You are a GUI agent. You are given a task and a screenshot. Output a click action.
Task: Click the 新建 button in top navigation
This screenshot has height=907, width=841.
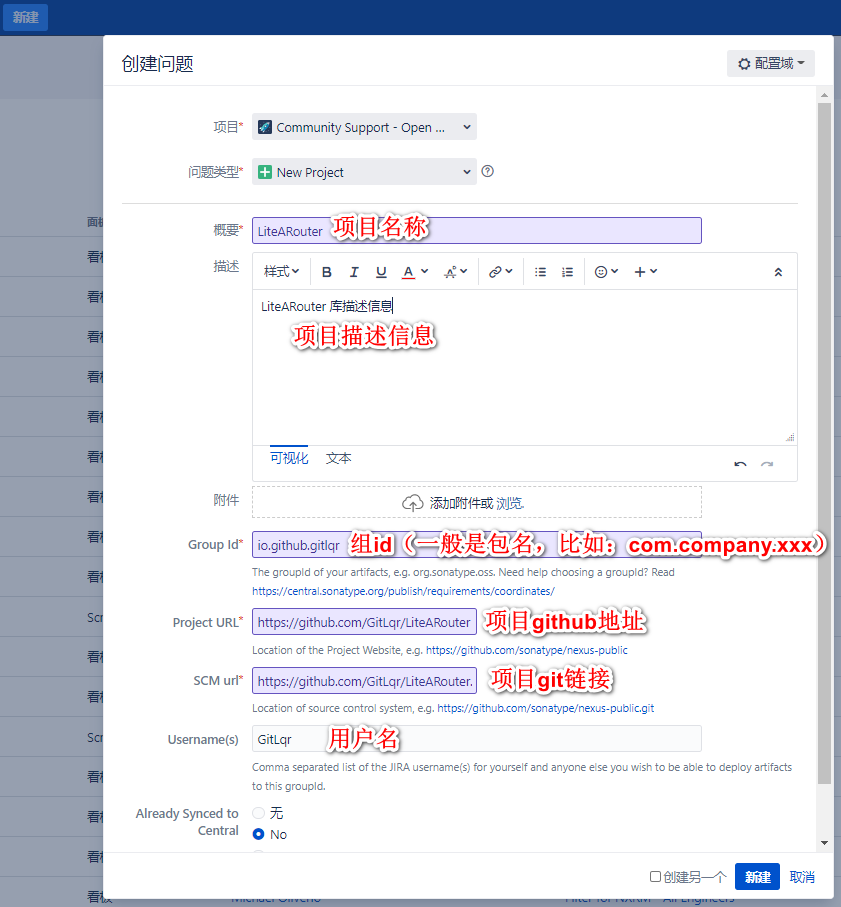click(25, 17)
